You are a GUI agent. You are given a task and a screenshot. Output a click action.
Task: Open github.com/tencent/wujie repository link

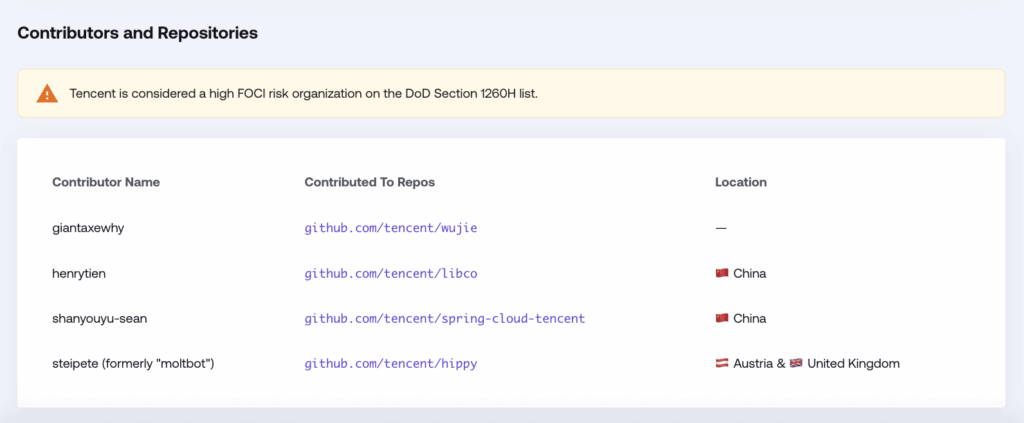point(391,228)
